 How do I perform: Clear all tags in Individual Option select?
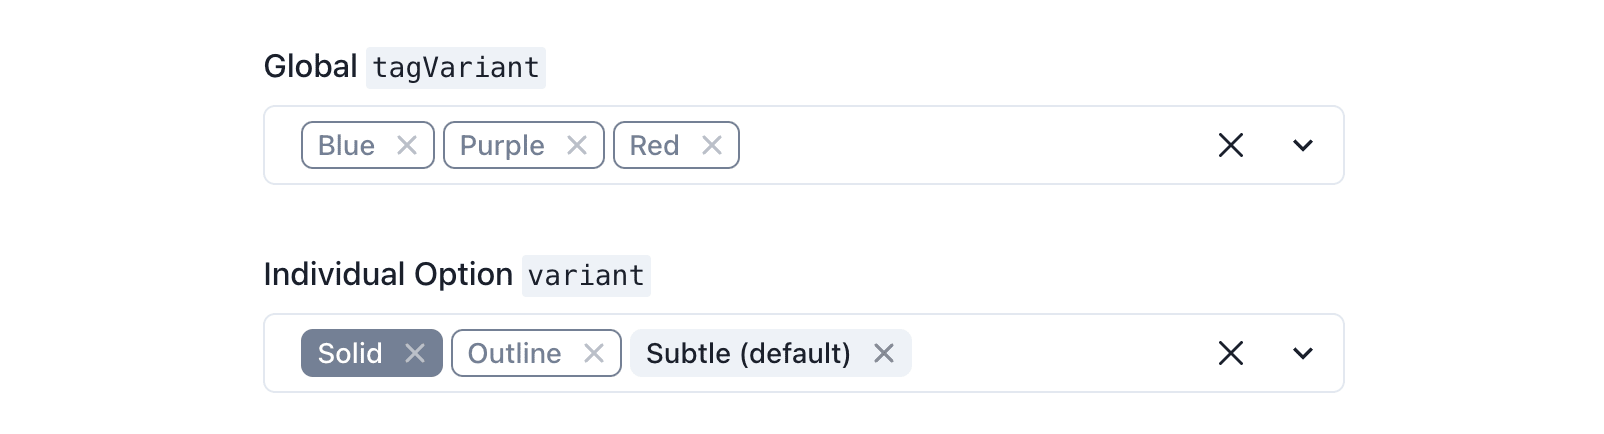coord(1231,354)
